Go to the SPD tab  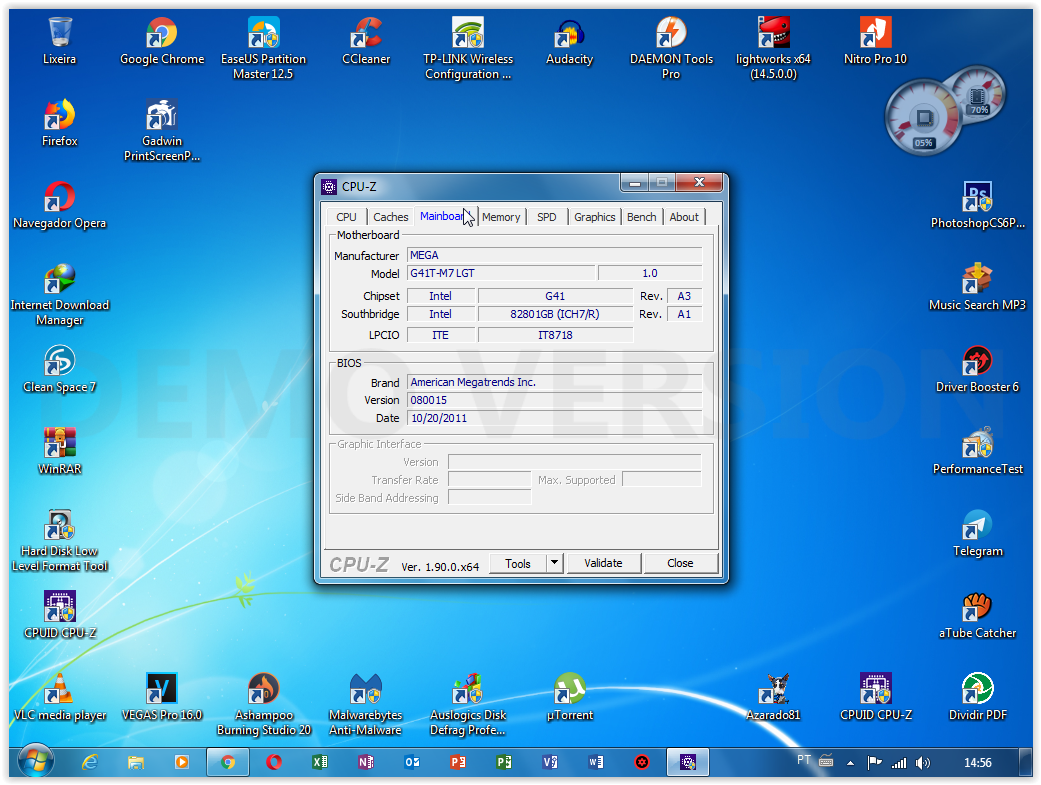click(546, 217)
